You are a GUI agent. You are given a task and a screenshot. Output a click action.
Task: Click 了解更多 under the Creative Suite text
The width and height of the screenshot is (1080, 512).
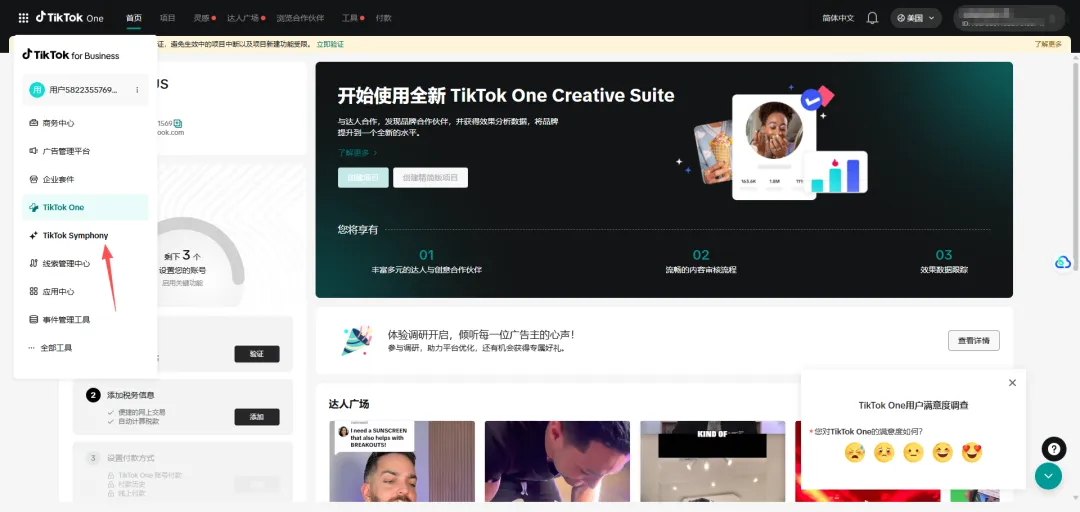click(x=357, y=152)
